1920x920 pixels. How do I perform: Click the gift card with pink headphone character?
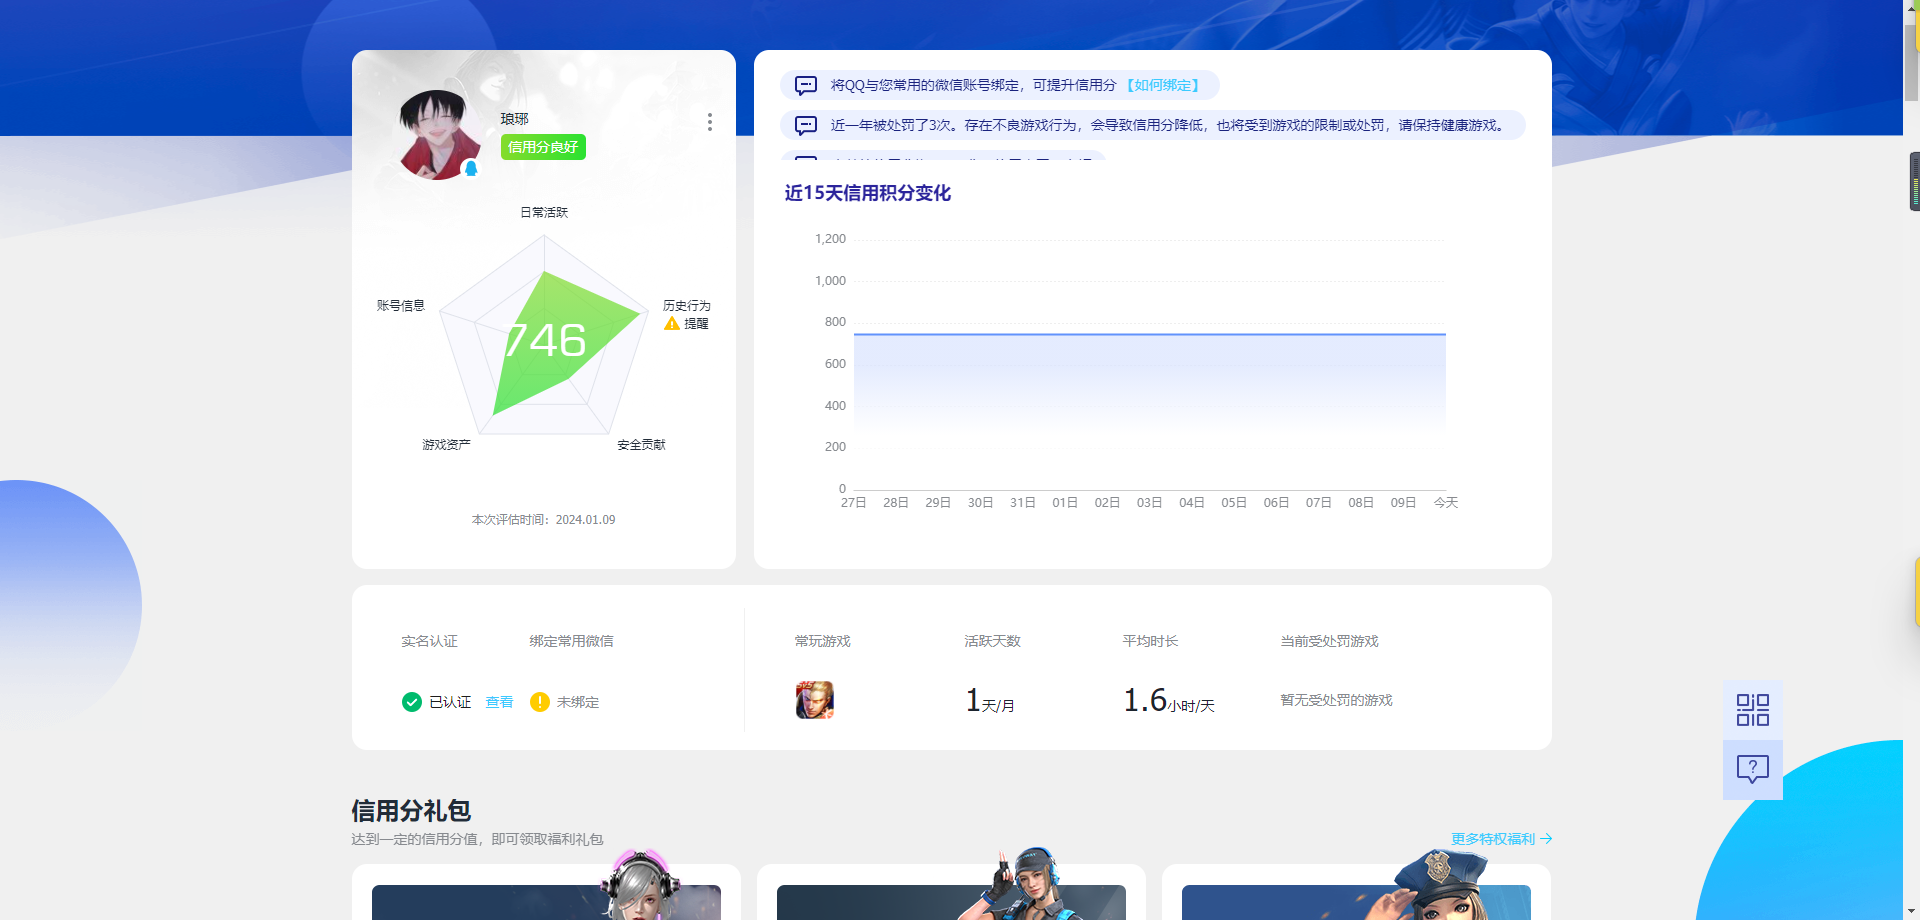click(546, 892)
